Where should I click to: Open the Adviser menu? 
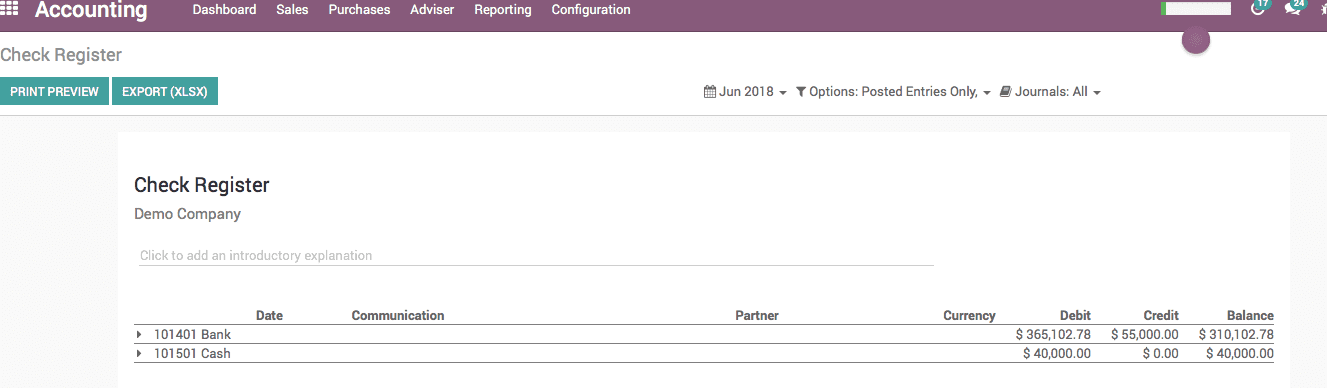432,10
